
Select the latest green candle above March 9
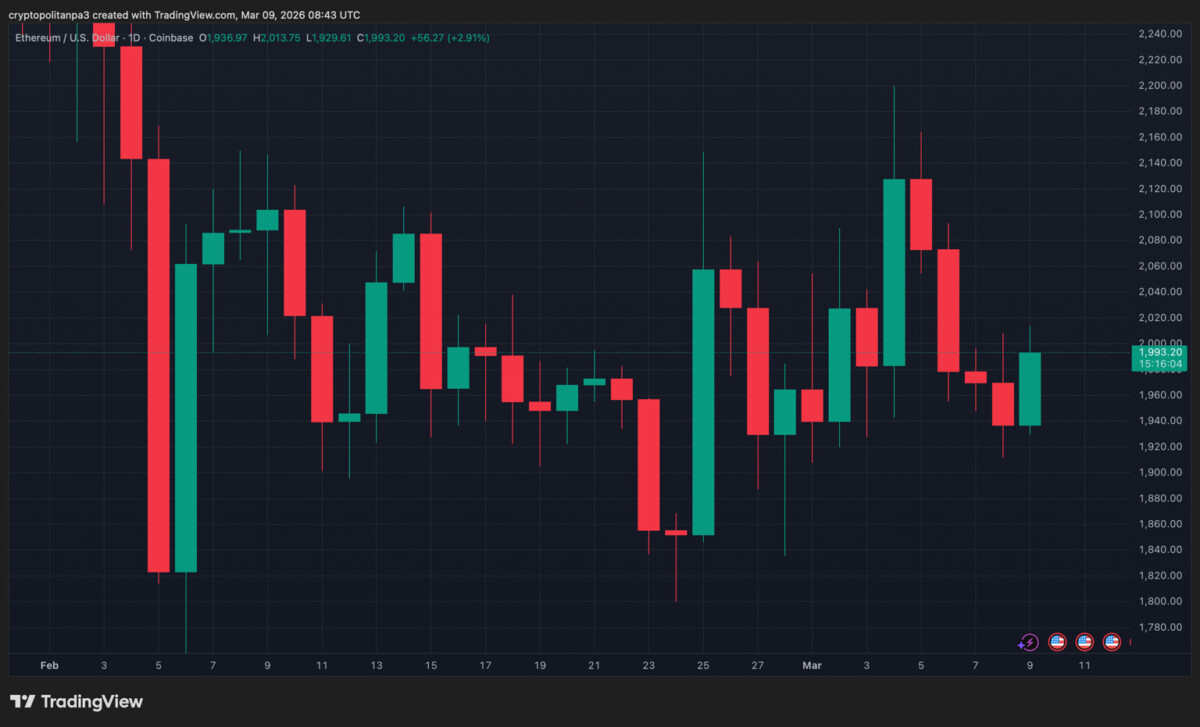click(1029, 389)
